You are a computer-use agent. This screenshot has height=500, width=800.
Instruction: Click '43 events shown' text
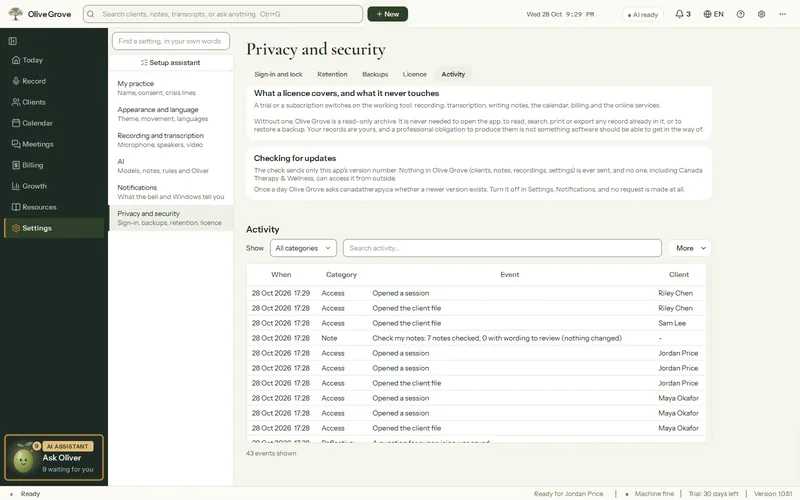pos(271,453)
